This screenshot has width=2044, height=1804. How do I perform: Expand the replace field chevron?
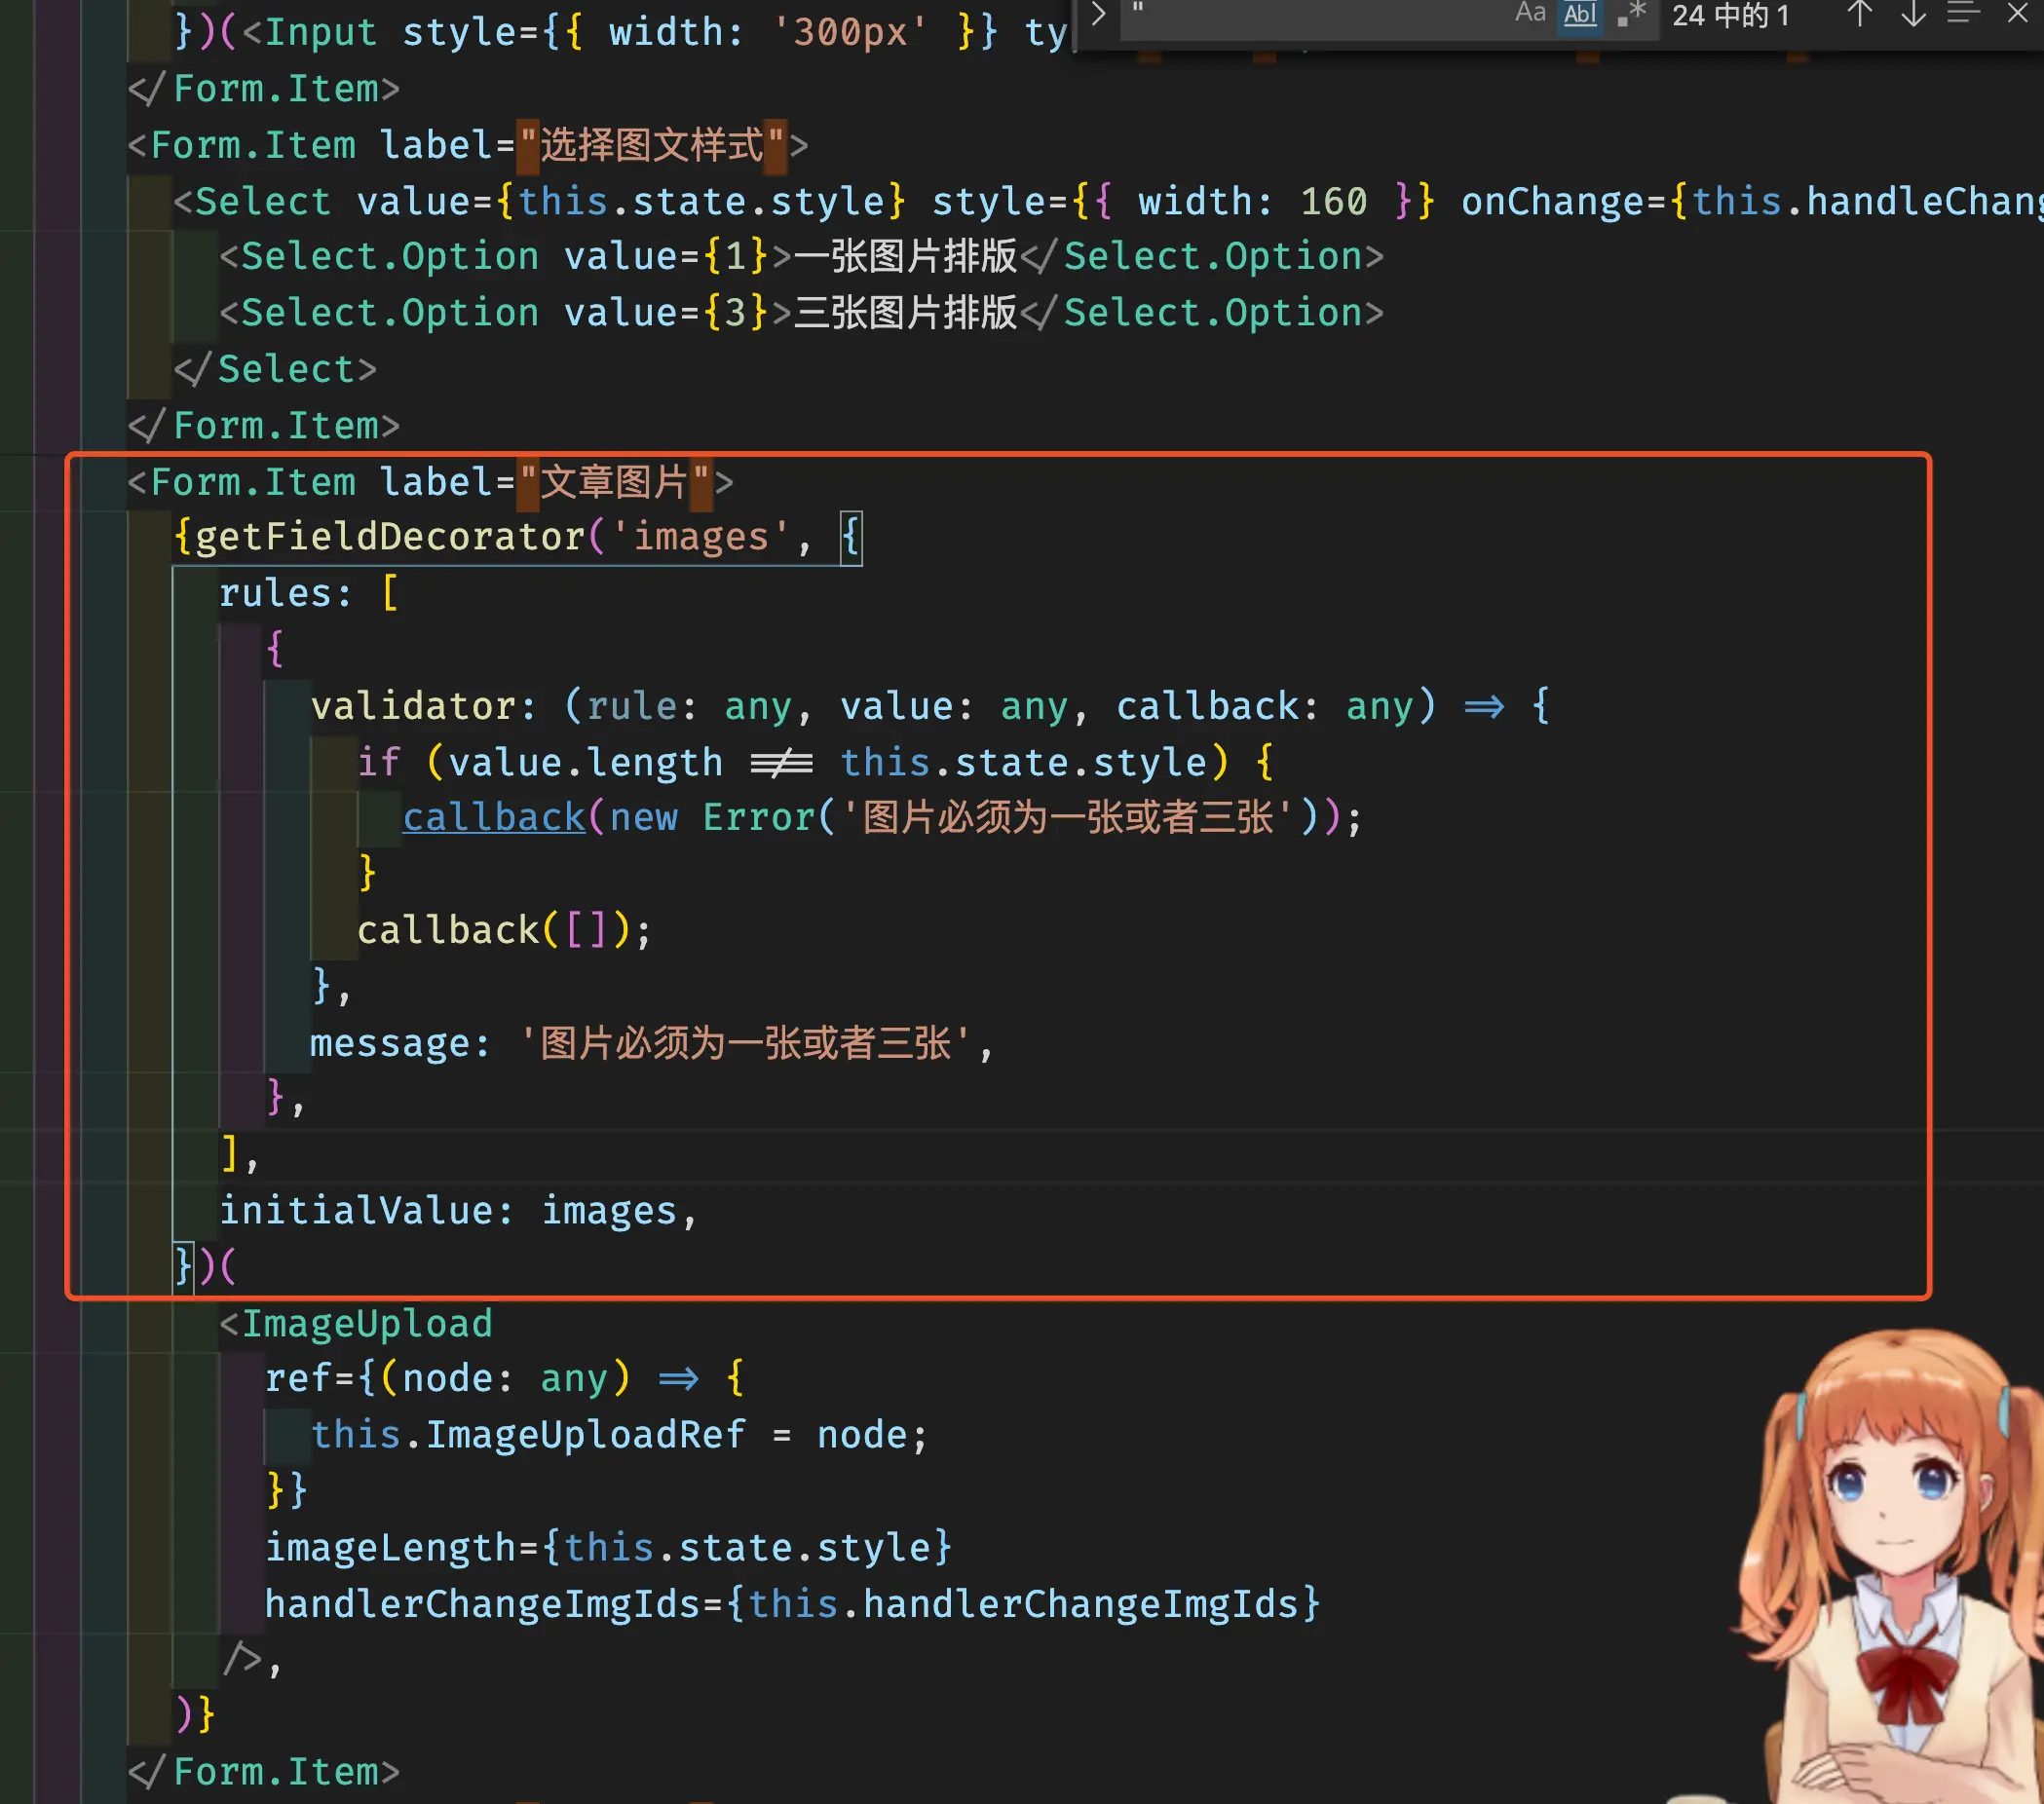click(1098, 14)
